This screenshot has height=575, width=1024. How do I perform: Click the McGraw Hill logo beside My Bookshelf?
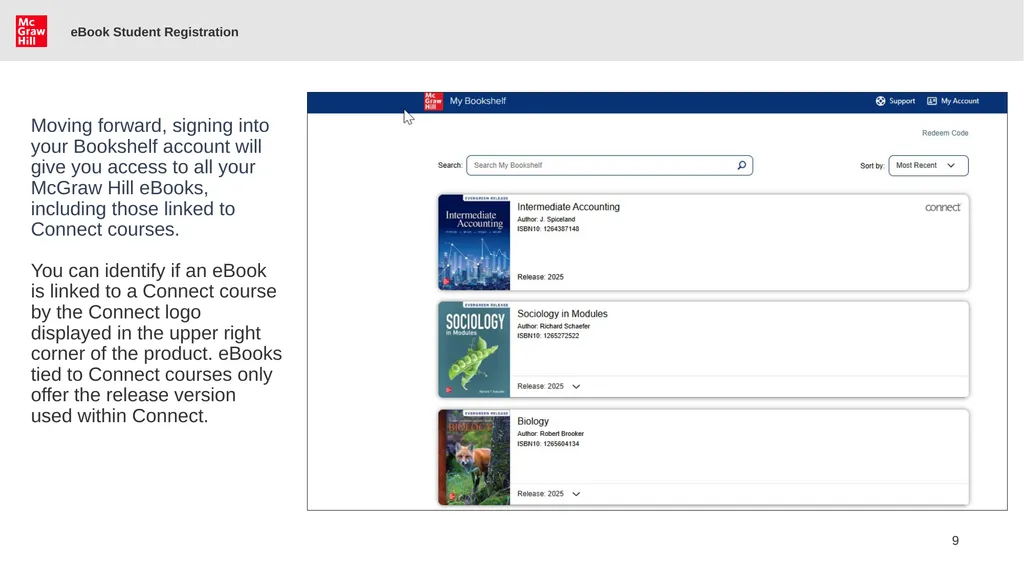(x=433, y=101)
